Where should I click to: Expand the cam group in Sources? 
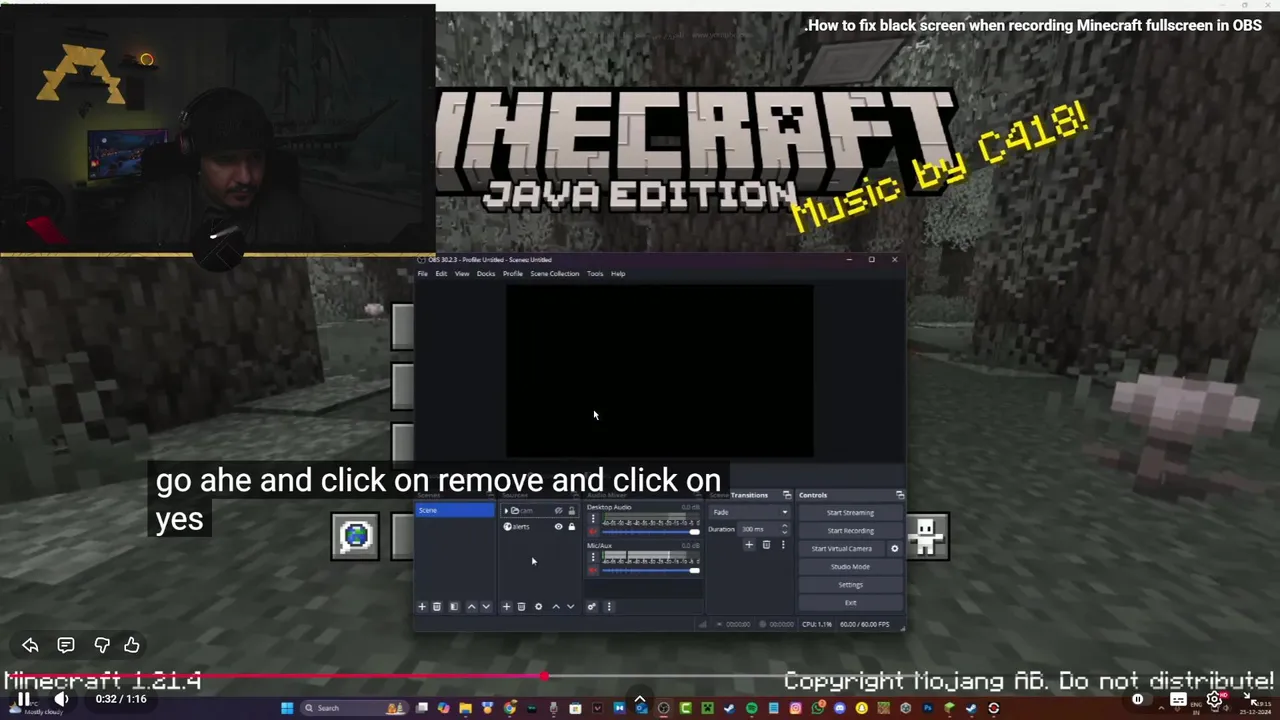pos(506,511)
